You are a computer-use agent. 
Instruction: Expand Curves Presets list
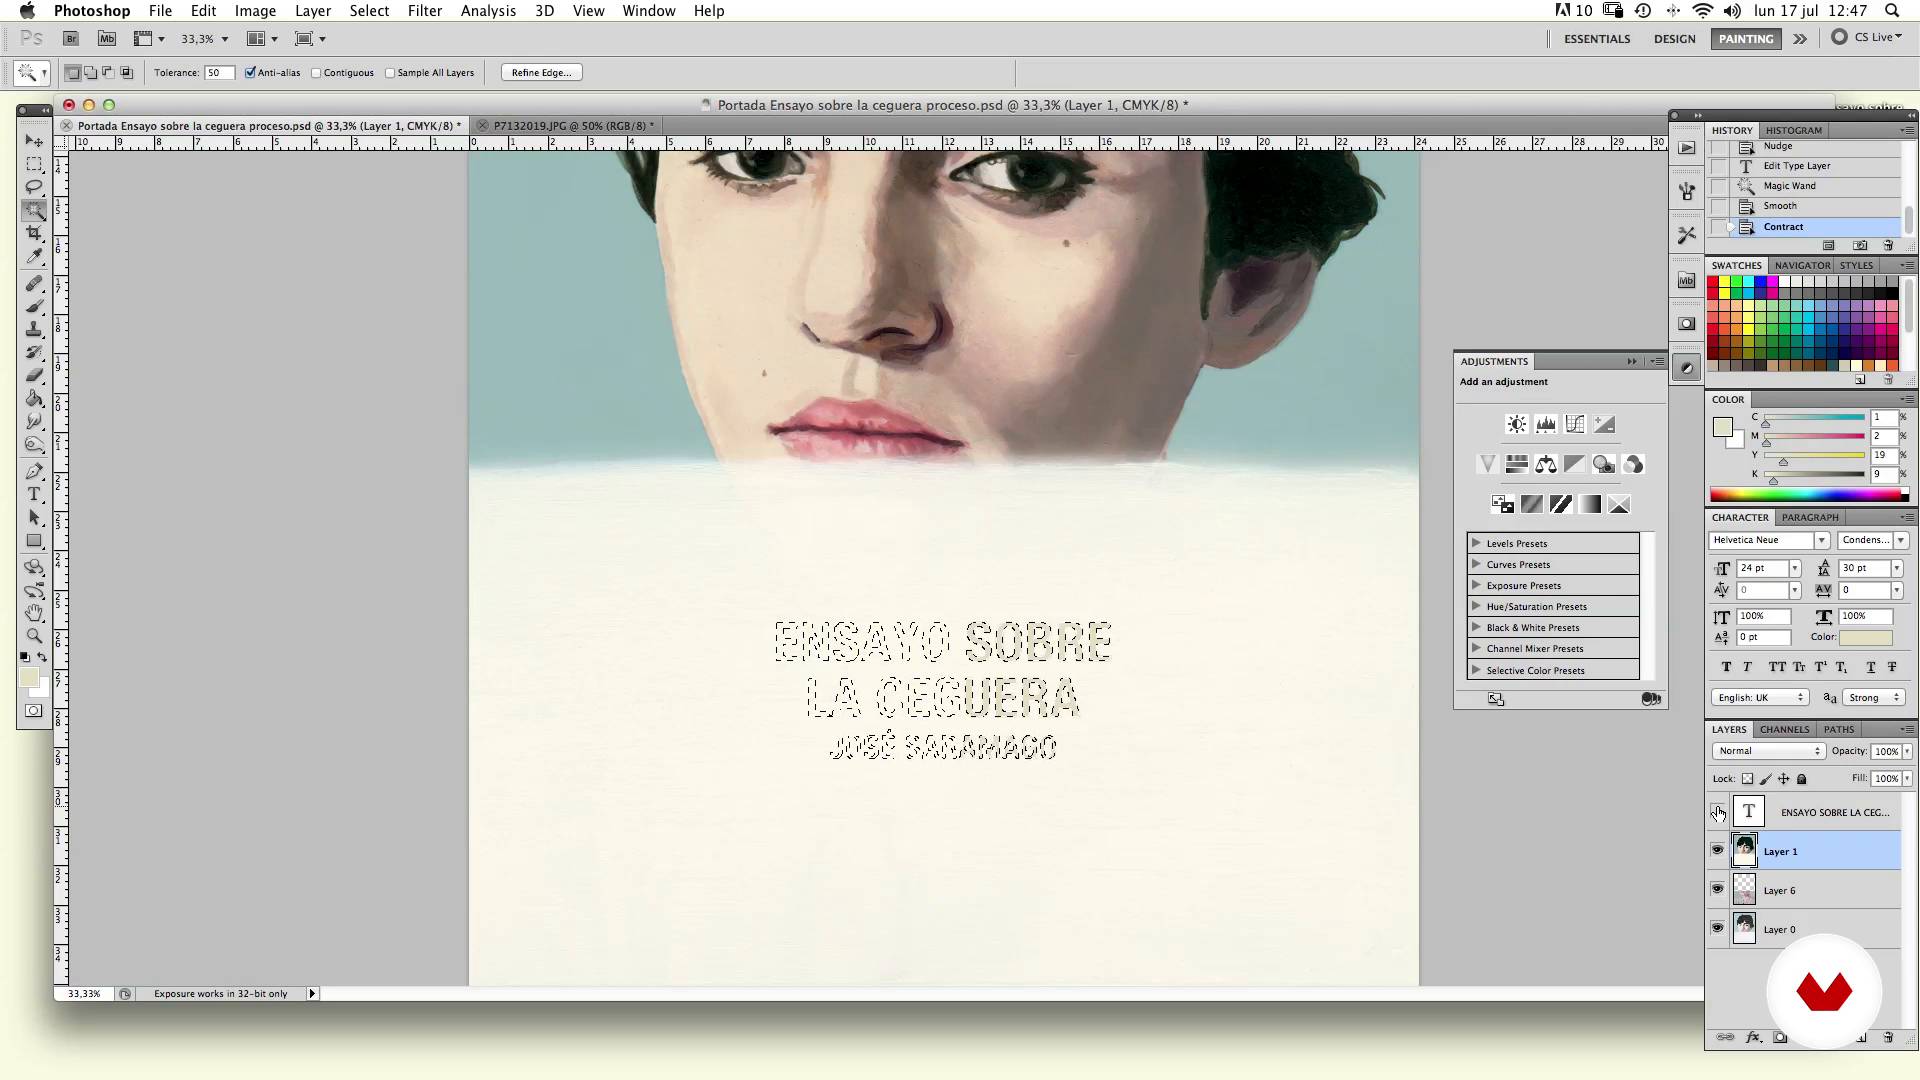tap(1476, 564)
